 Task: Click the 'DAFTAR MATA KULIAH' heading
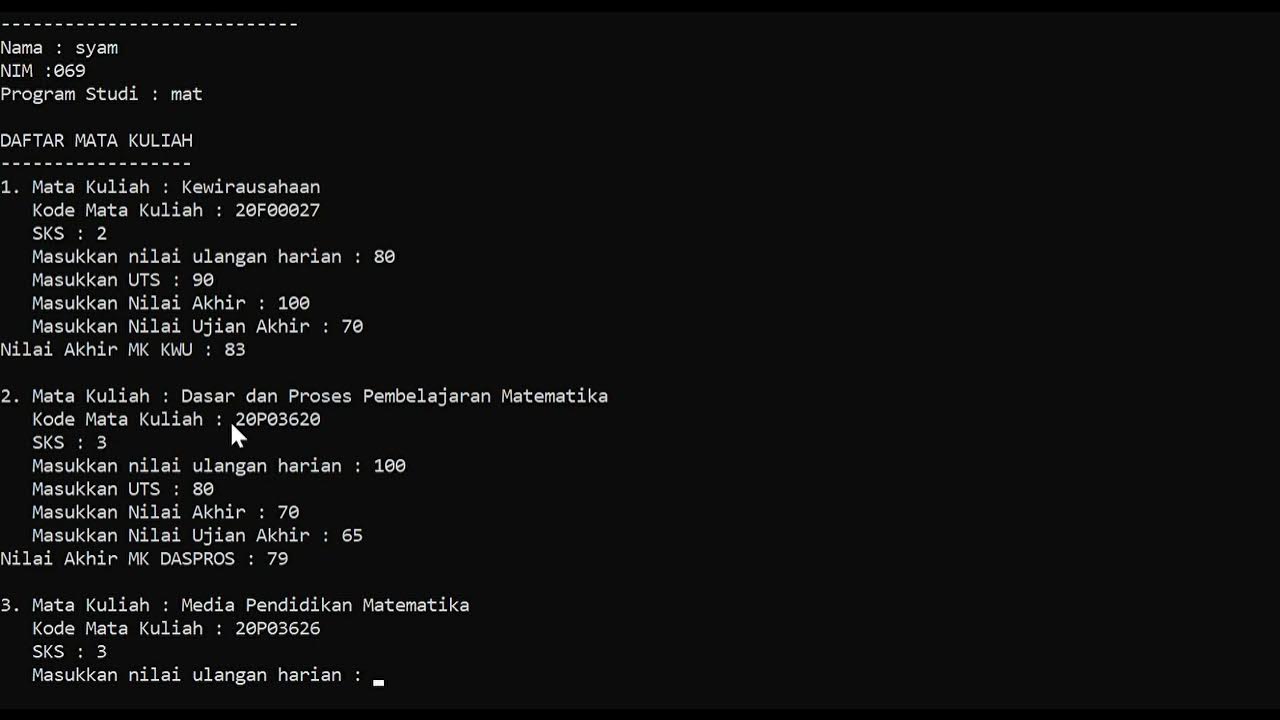pos(96,141)
